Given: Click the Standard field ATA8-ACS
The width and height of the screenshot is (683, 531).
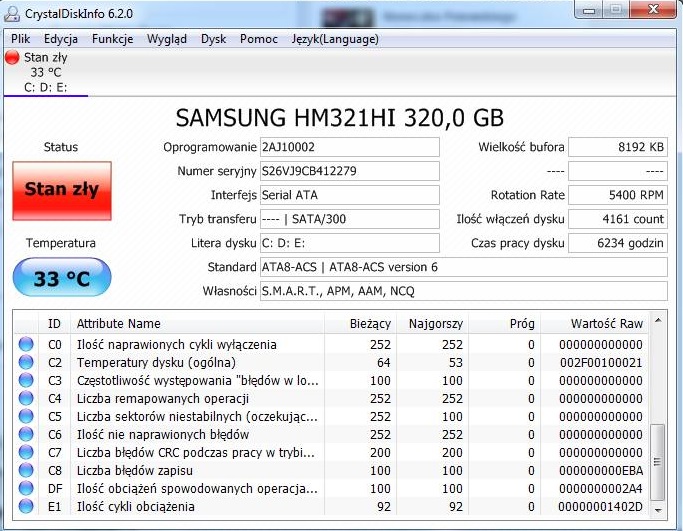Looking at the screenshot, I should point(463,267).
